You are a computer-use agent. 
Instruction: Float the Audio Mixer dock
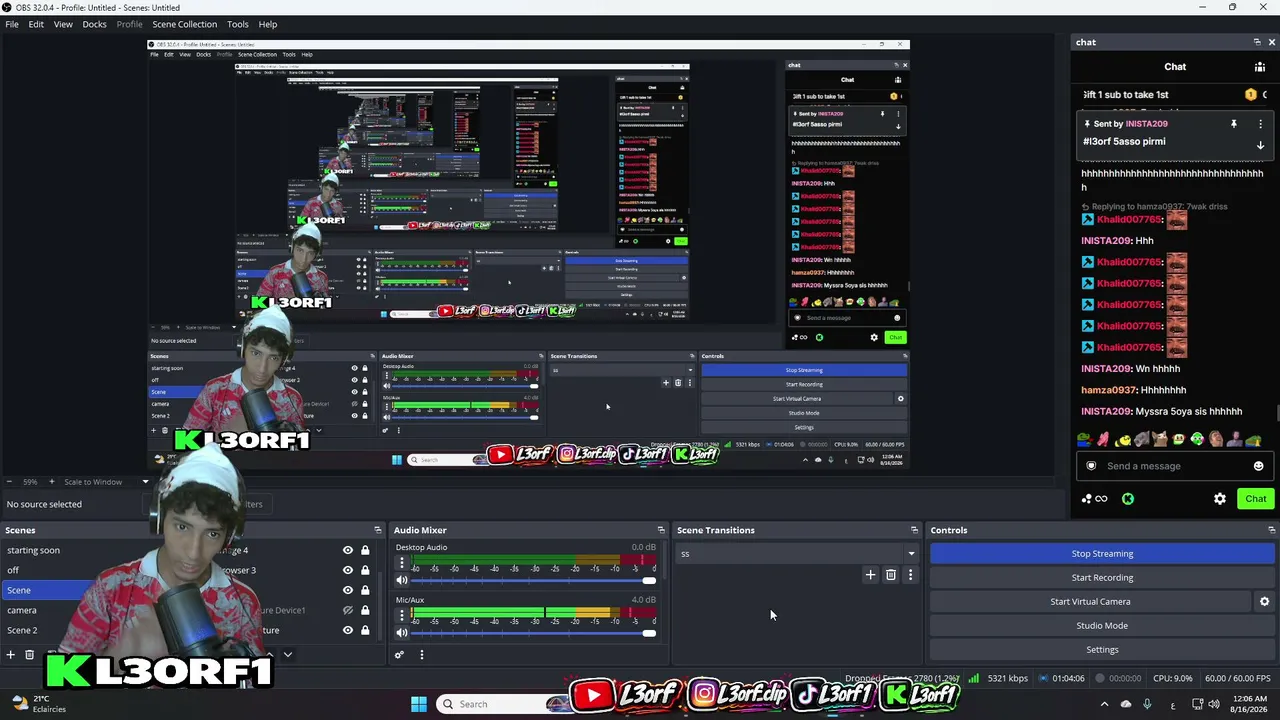(661, 530)
